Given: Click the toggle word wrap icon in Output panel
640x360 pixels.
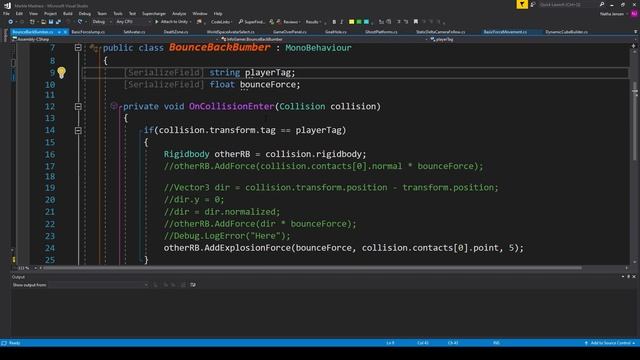Looking at the screenshot, I should (x=193, y=285).
